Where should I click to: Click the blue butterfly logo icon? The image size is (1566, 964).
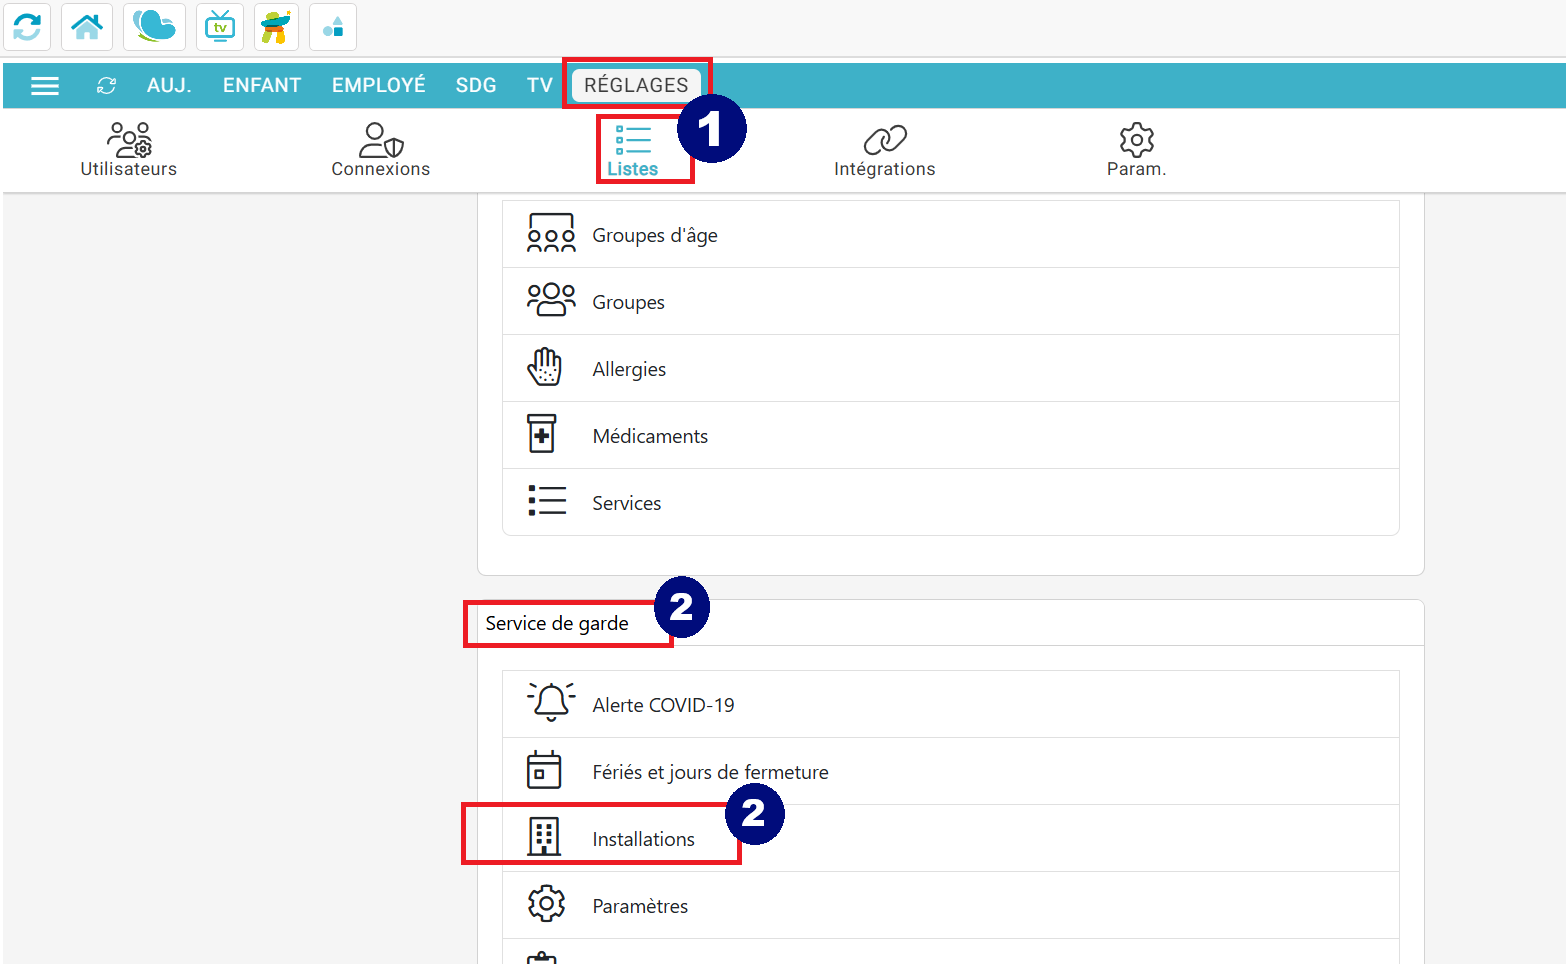(x=154, y=27)
